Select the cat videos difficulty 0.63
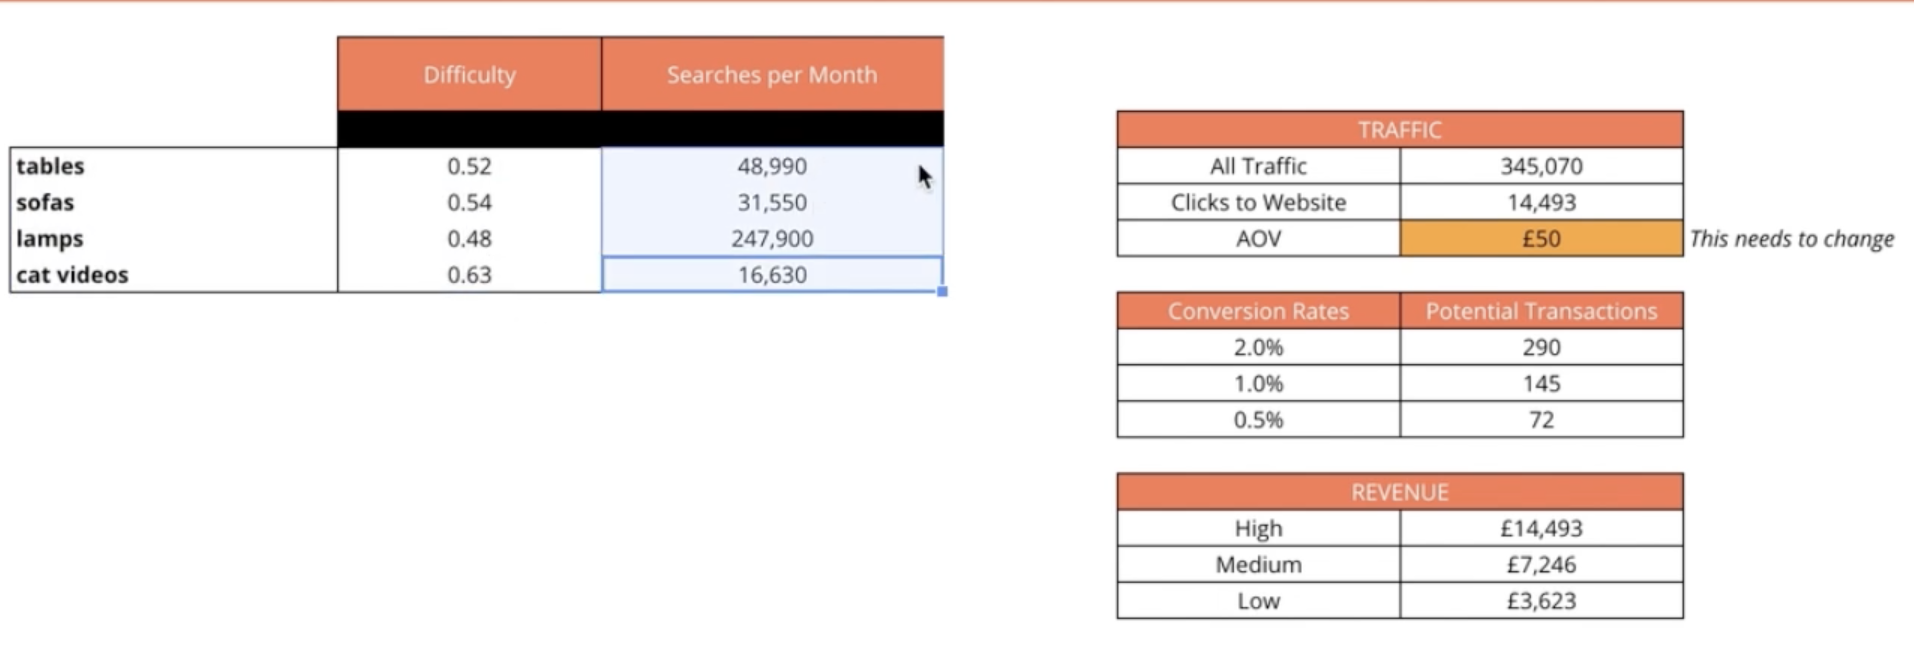Viewport: 1914px width, 646px height. pyautogui.click(x=469, y=275)
